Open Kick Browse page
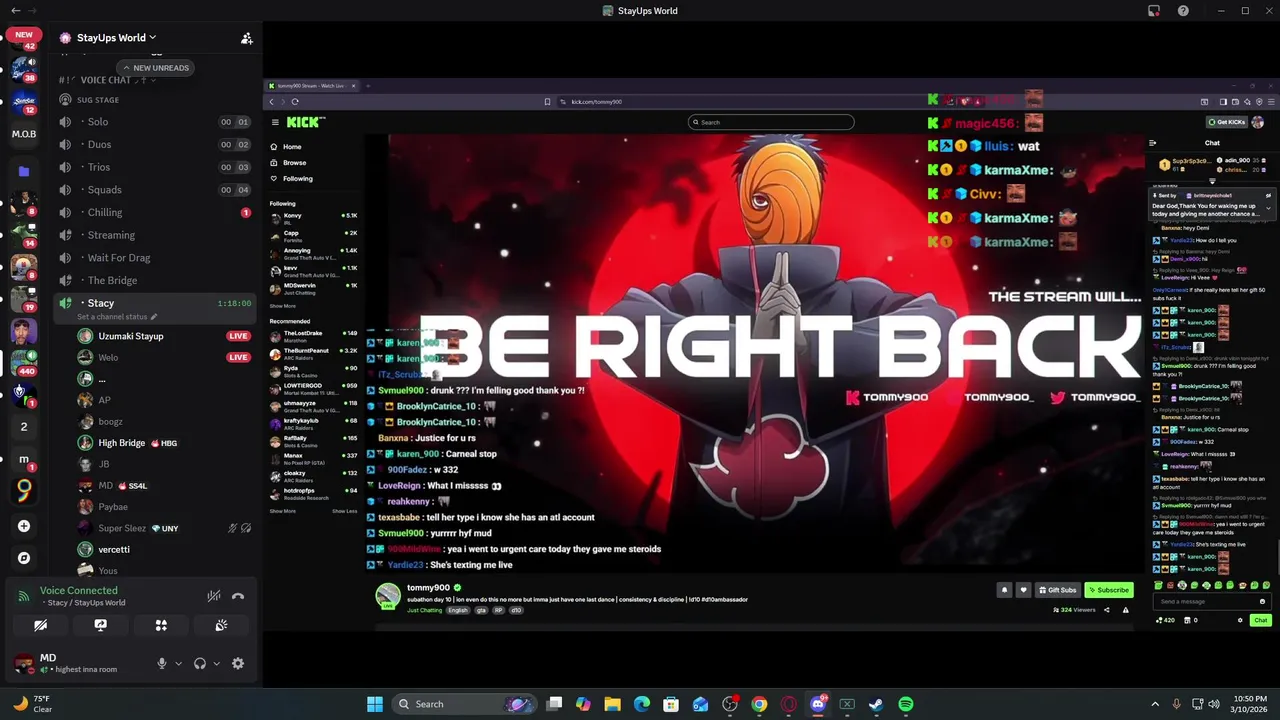The height and width of the screenshot is (720, 1280). point(294,162)
